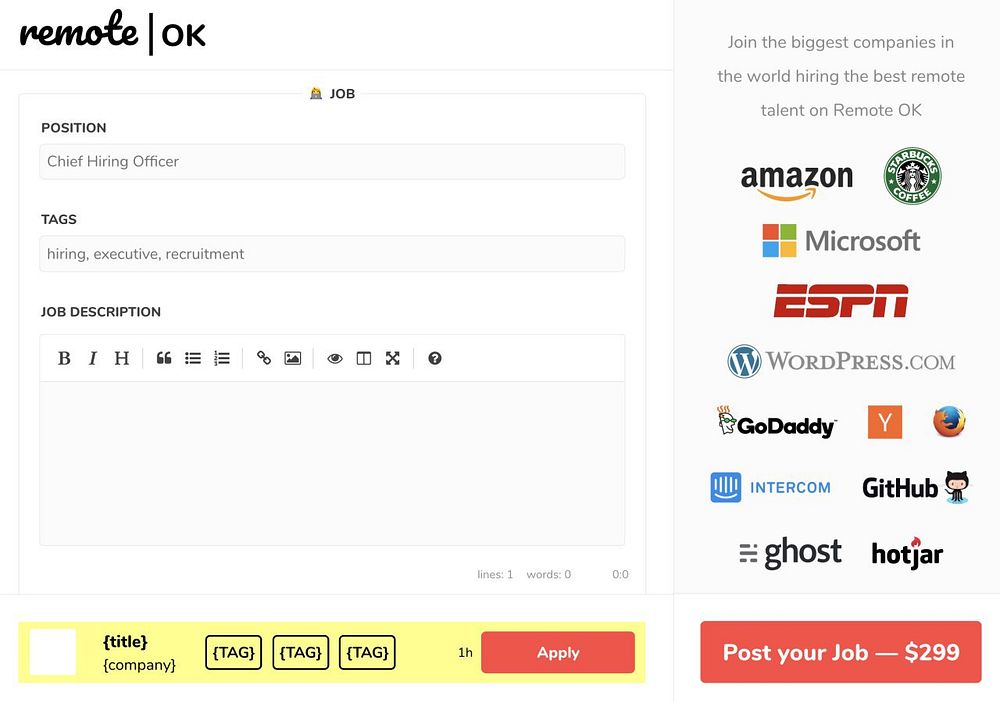Create a numbered list
This screenshot has width=1000, height=702.
(x=222, y=358)
